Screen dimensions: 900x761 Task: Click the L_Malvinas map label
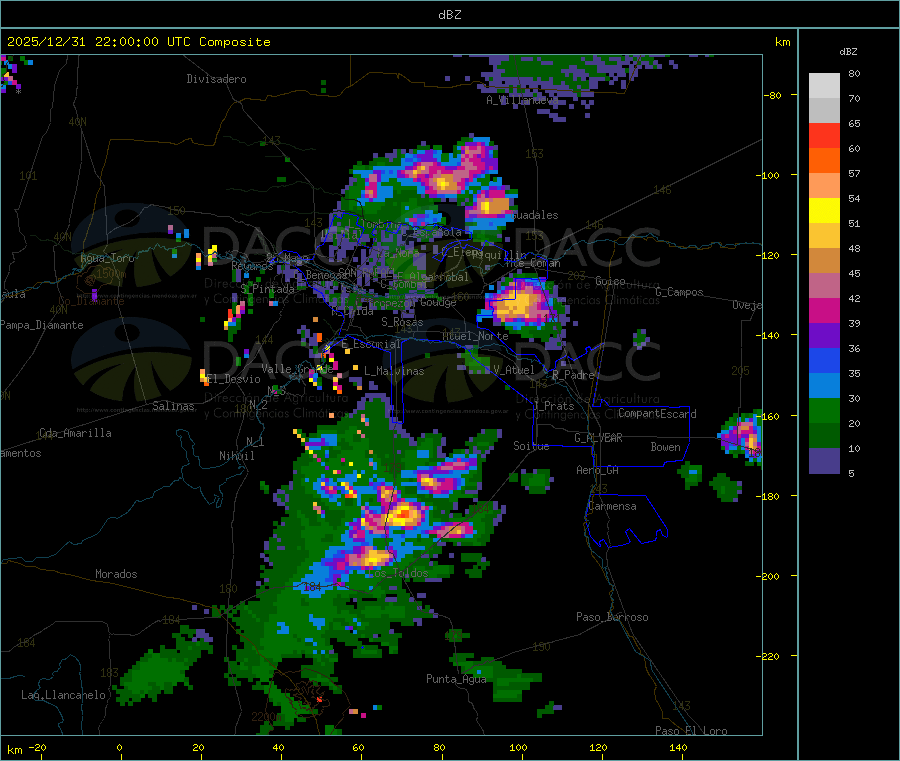[x=394, y=371]
